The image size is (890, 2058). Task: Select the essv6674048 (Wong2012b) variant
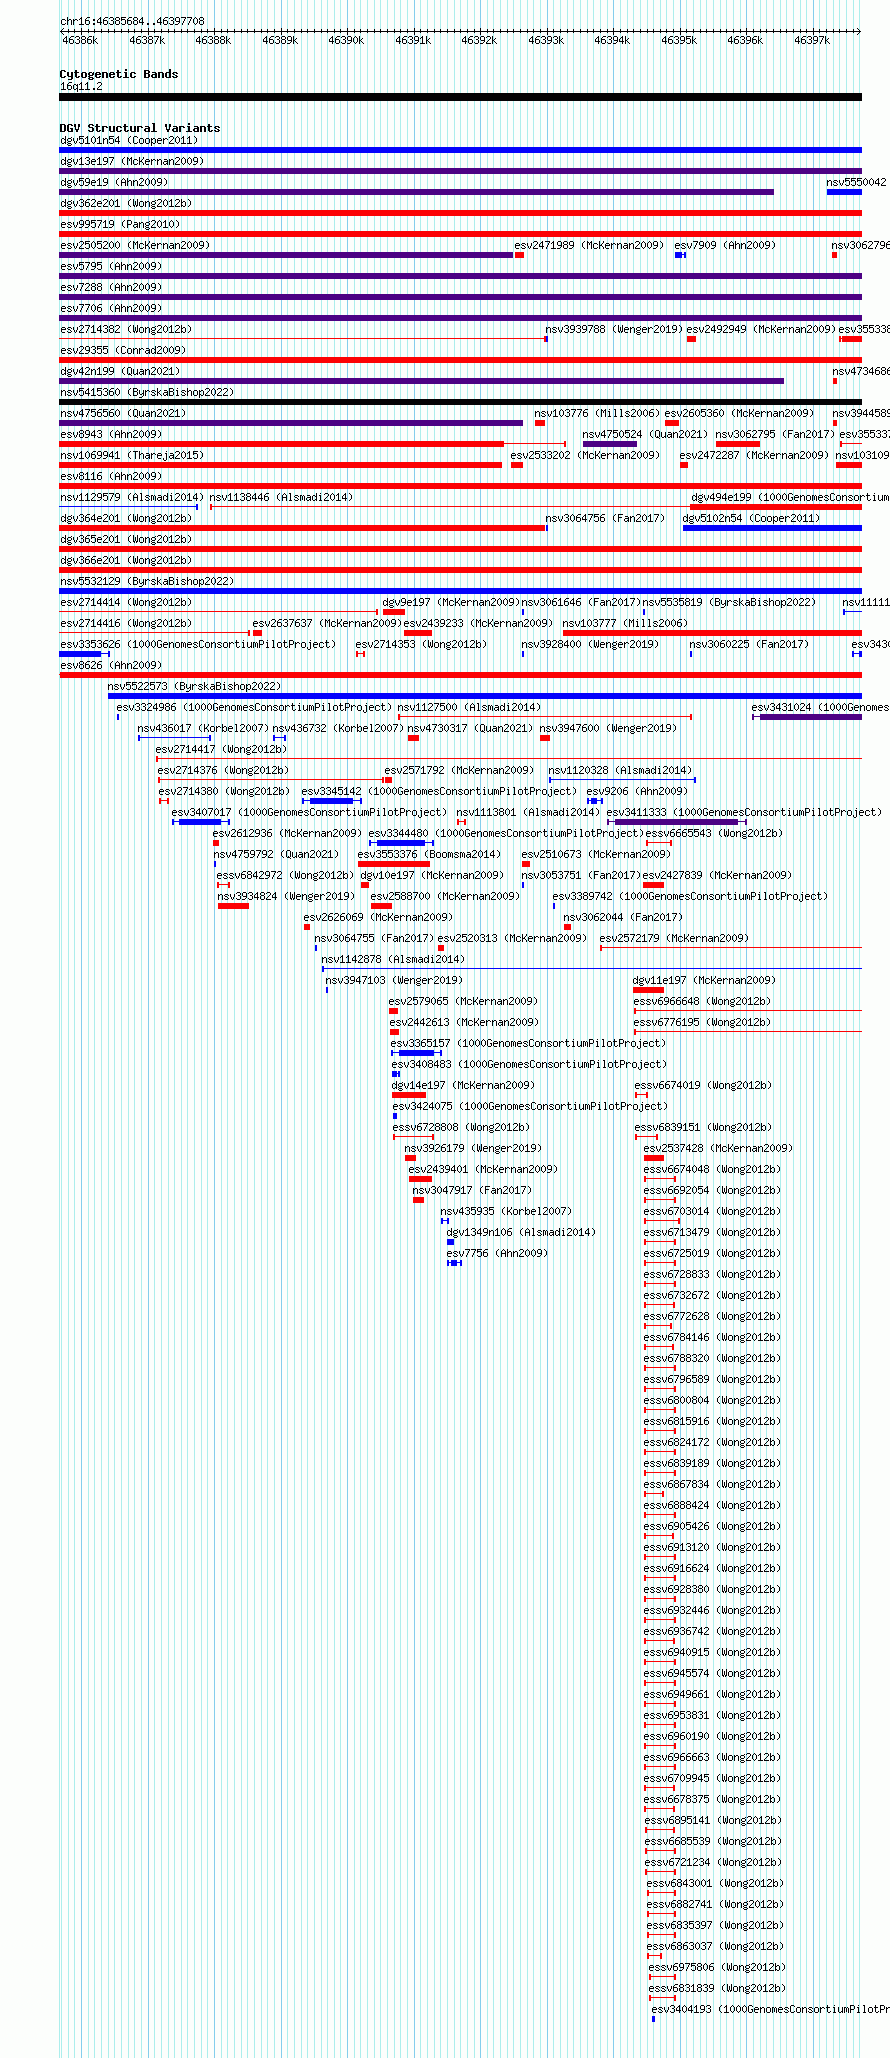712,1169
